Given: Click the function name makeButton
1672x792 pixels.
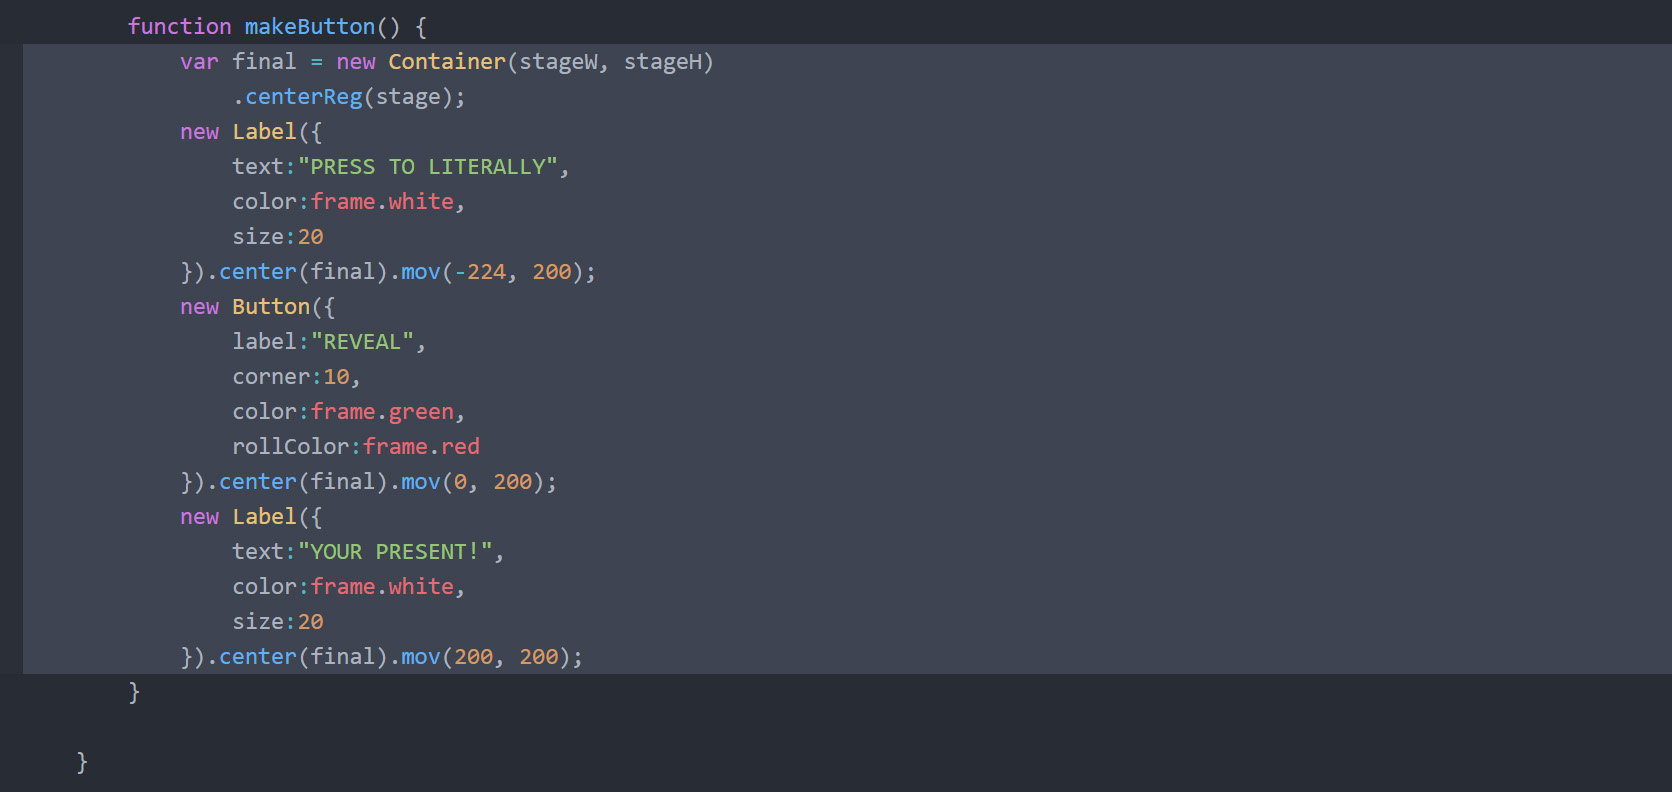Looking at the screenshot, I should pyautogui.click(x=310, y=27).
